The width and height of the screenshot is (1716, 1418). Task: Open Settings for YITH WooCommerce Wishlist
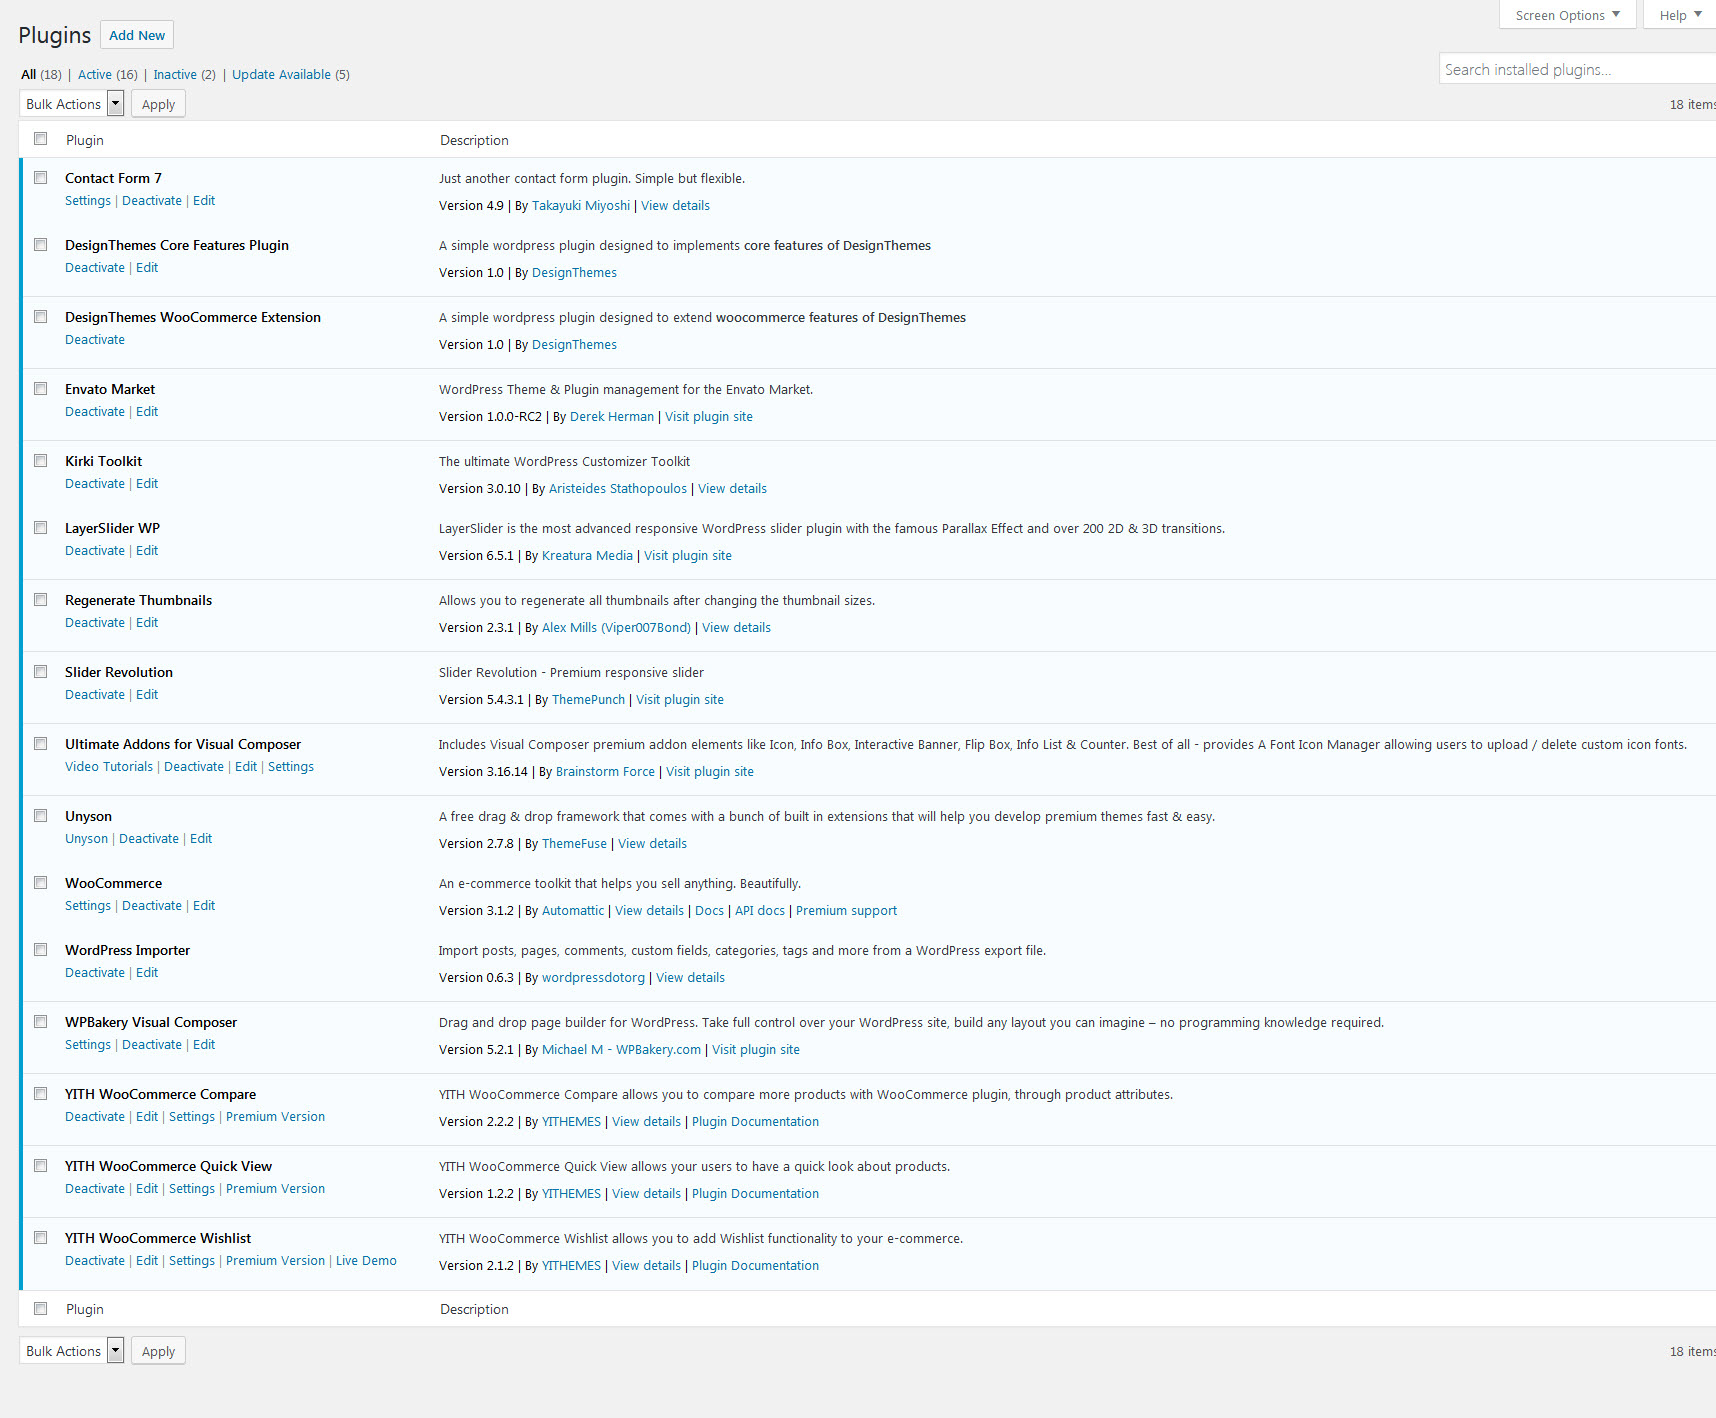pyautogui.click(x=192, y=1261)
